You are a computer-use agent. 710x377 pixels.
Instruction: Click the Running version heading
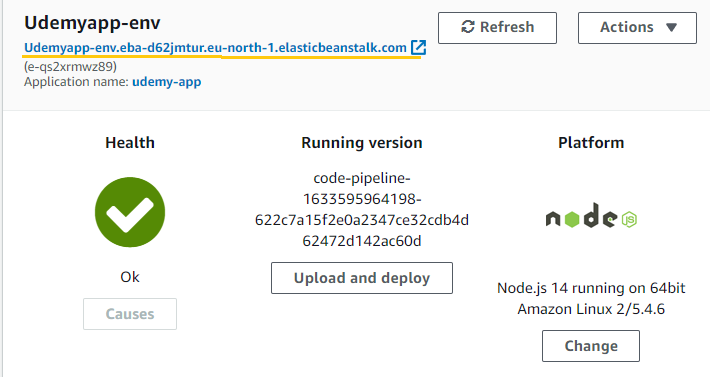[362, 143]
